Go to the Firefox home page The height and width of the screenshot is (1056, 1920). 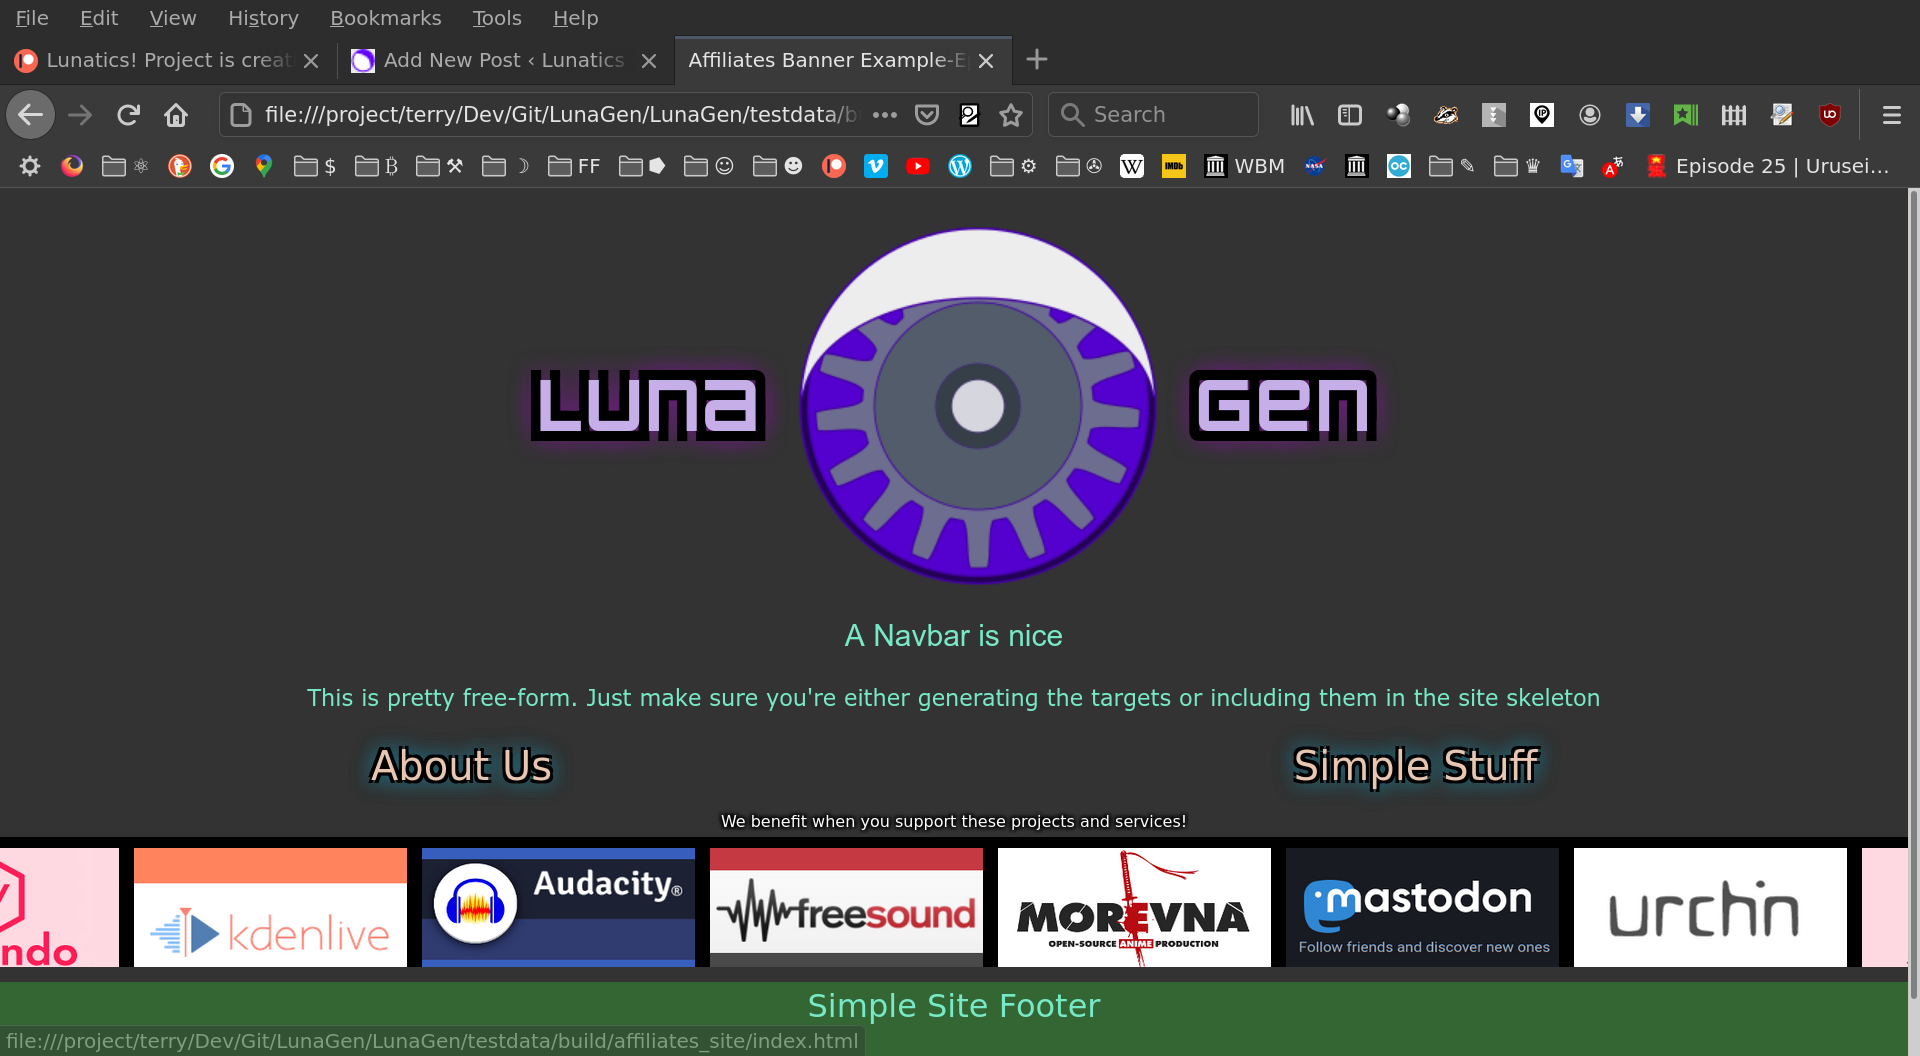[176, 115]
